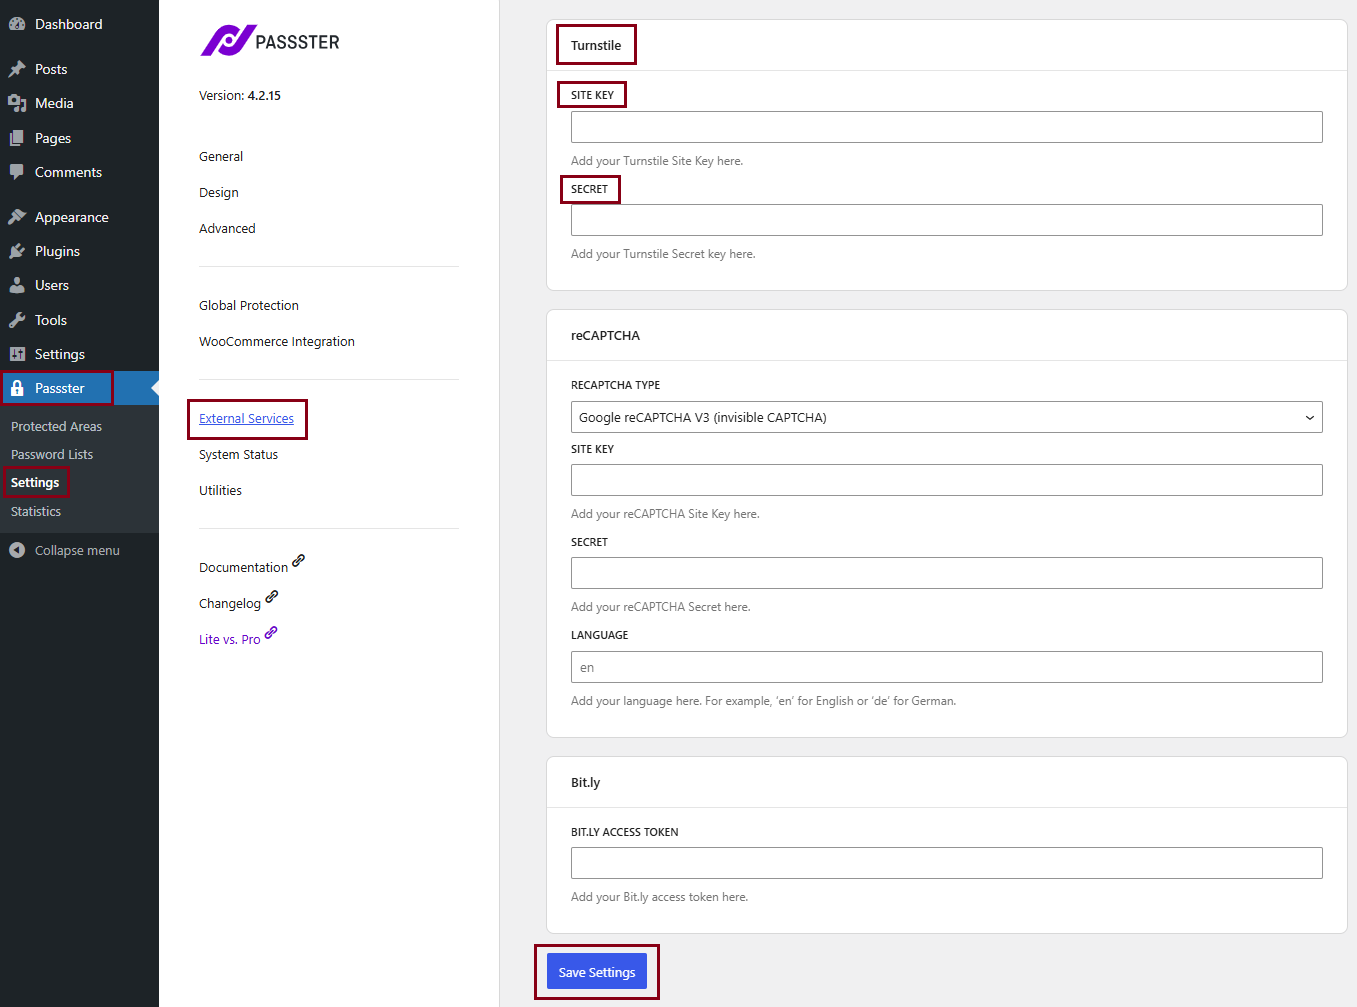This screenshot has width=1357, height=1007.
Task: Click the Posts pushpin icon
Action: [17, 69]
